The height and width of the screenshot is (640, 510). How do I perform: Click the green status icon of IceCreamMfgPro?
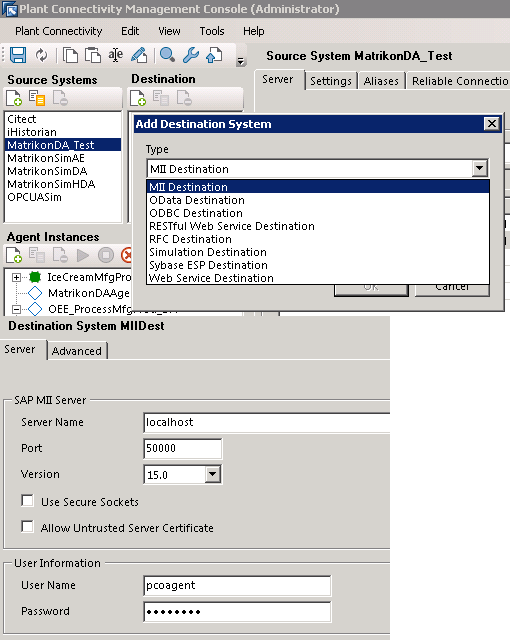(35, 277)
